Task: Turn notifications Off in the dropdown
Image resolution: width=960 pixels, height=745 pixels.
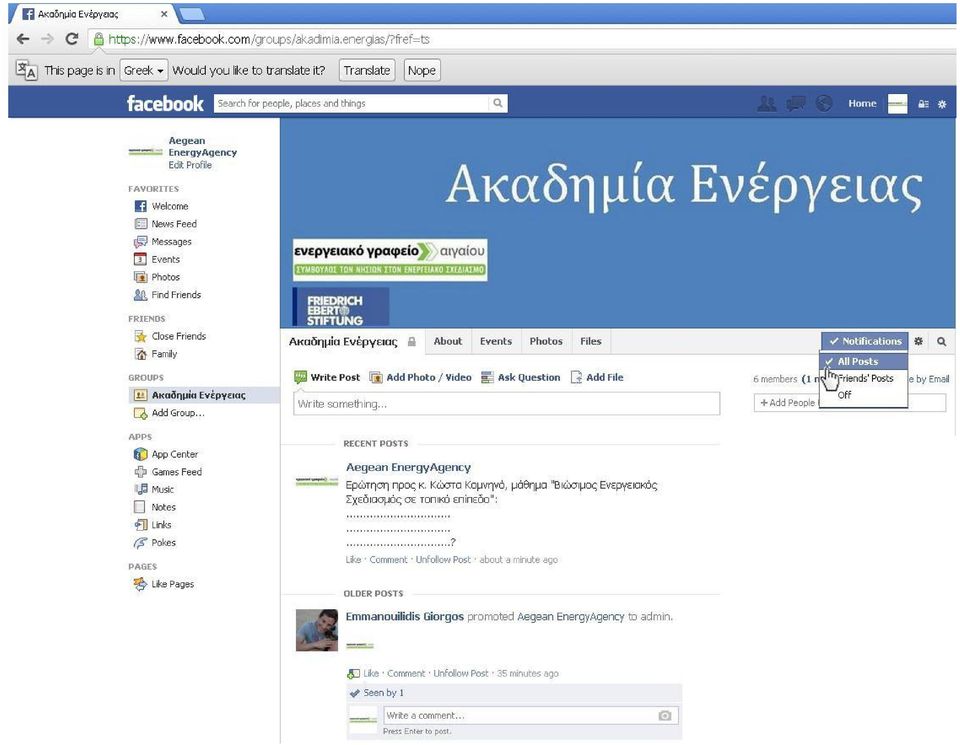Action: [x=863, y=395]
